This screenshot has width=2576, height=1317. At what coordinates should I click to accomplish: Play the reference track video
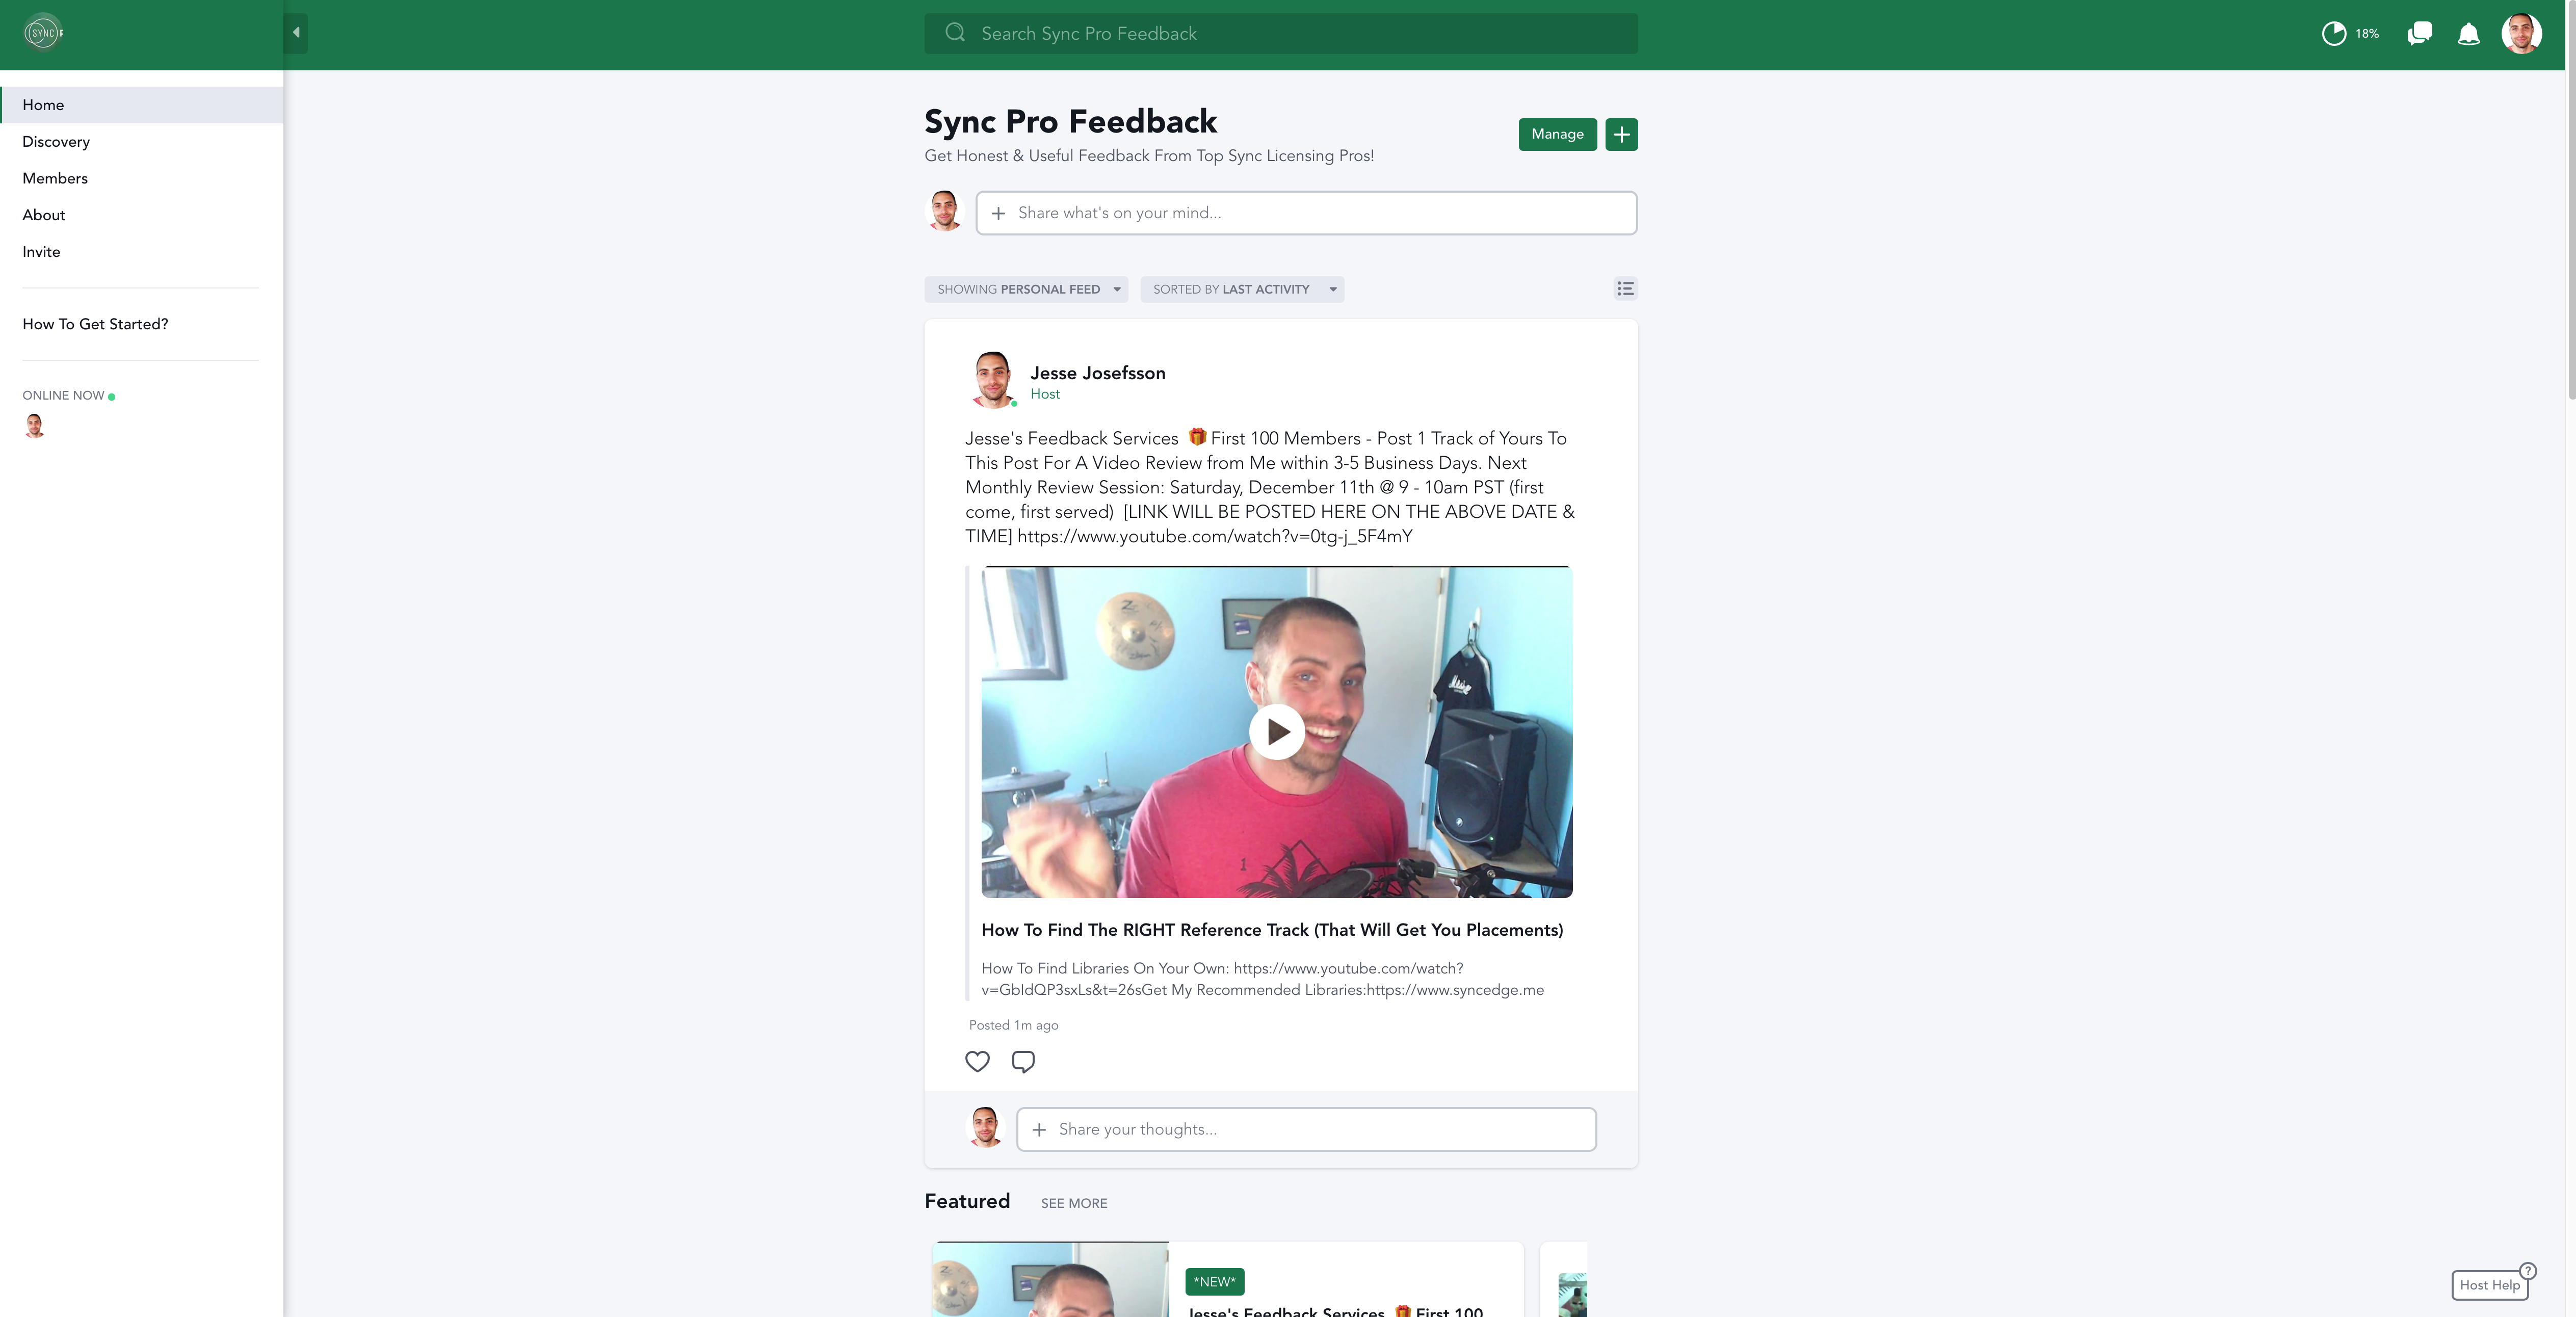(1277, 732)
